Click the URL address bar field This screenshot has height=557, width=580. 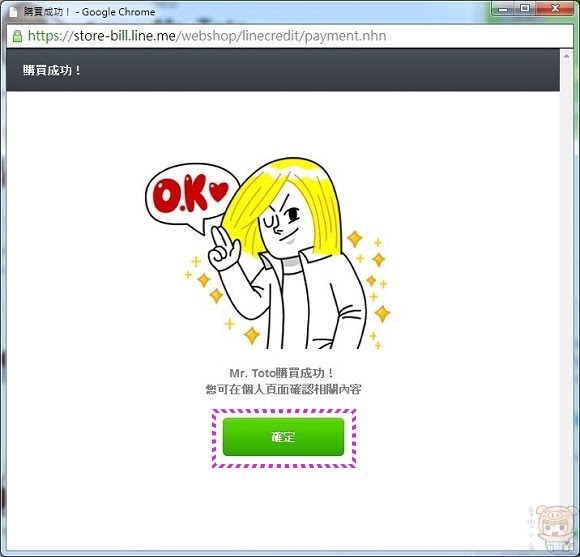click(290, 36)
